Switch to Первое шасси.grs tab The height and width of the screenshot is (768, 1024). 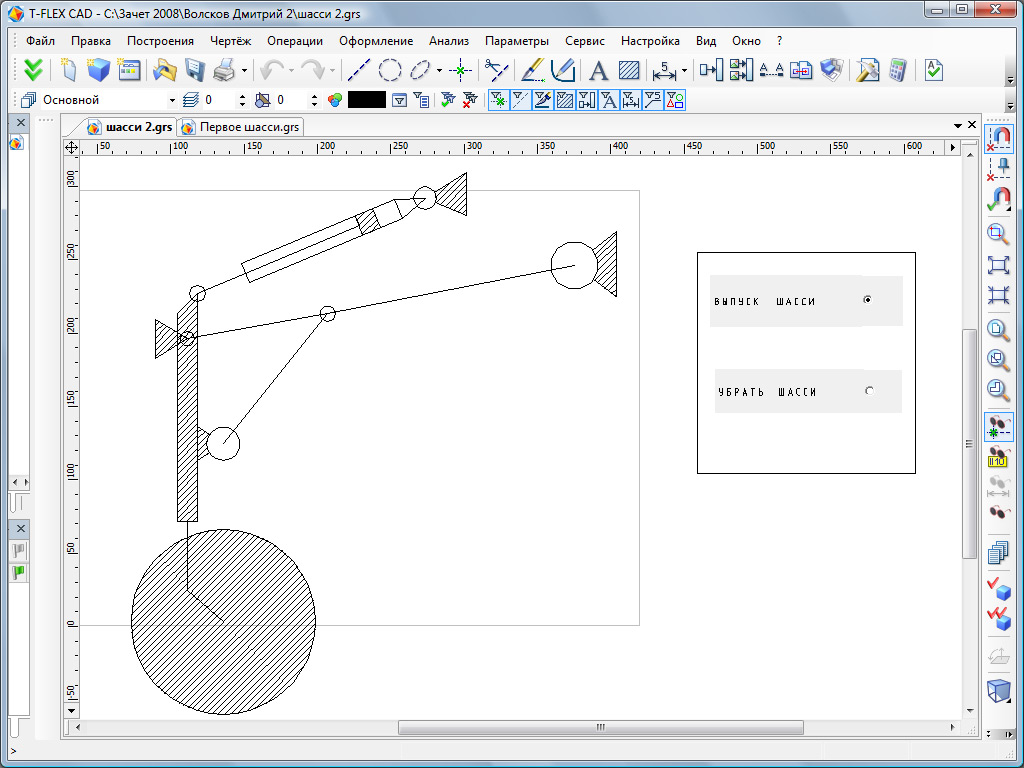tap(242, 127)
